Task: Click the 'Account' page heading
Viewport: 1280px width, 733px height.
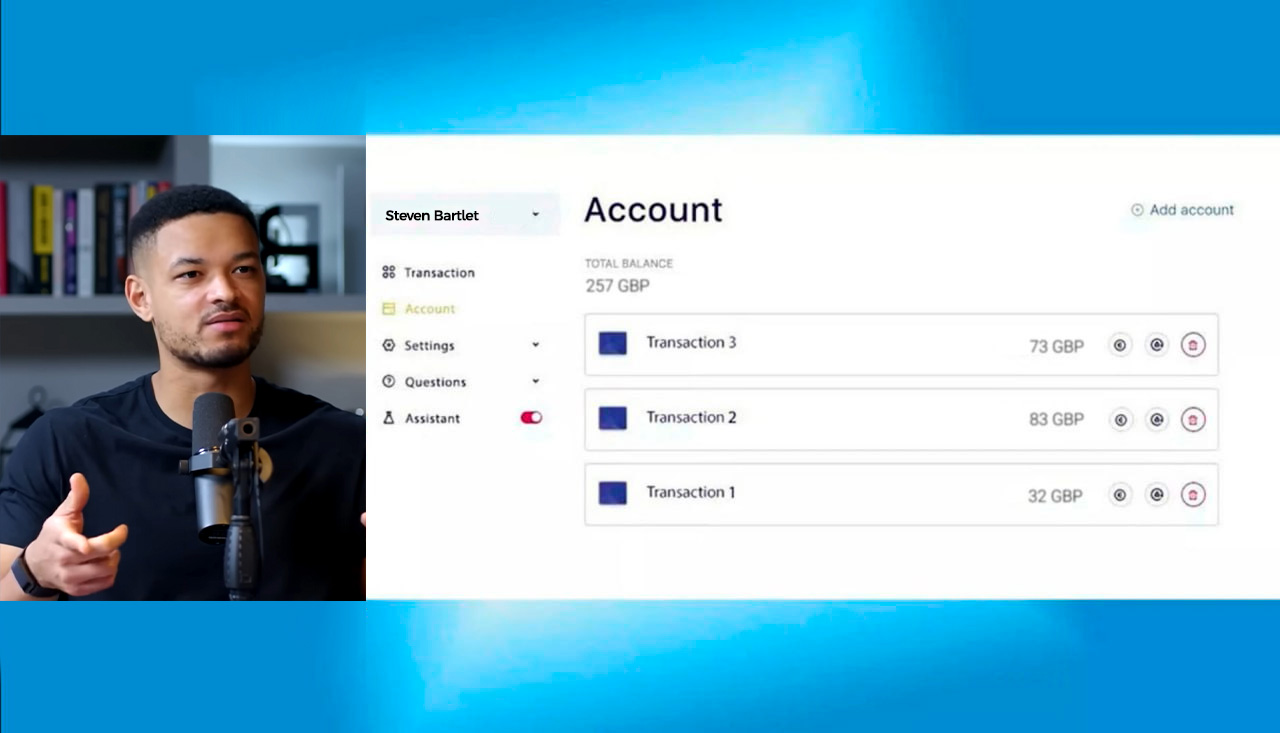Action: pos(653,210)
